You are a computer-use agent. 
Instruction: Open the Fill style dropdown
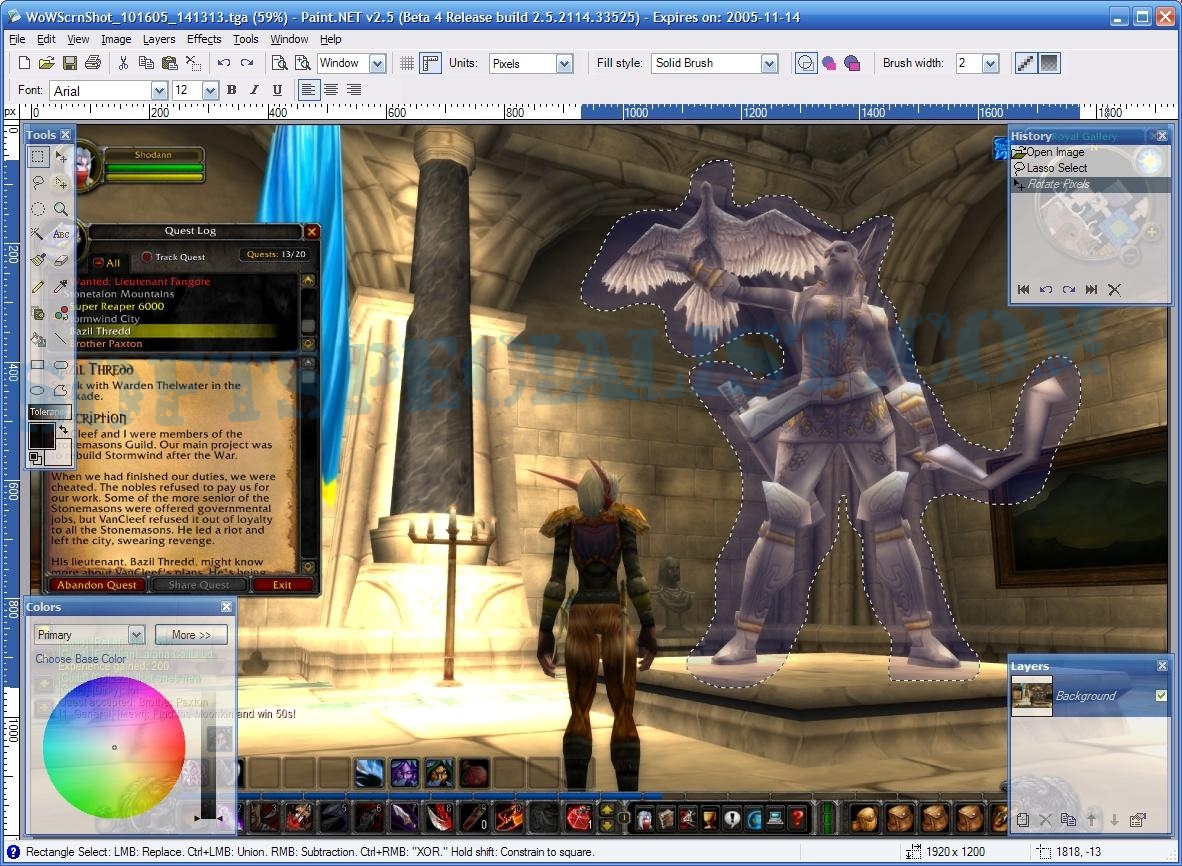click(x=768, y=63)
